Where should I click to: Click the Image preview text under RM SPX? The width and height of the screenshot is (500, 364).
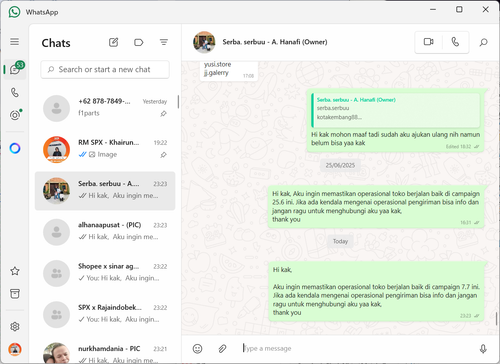tap(107, 154)
